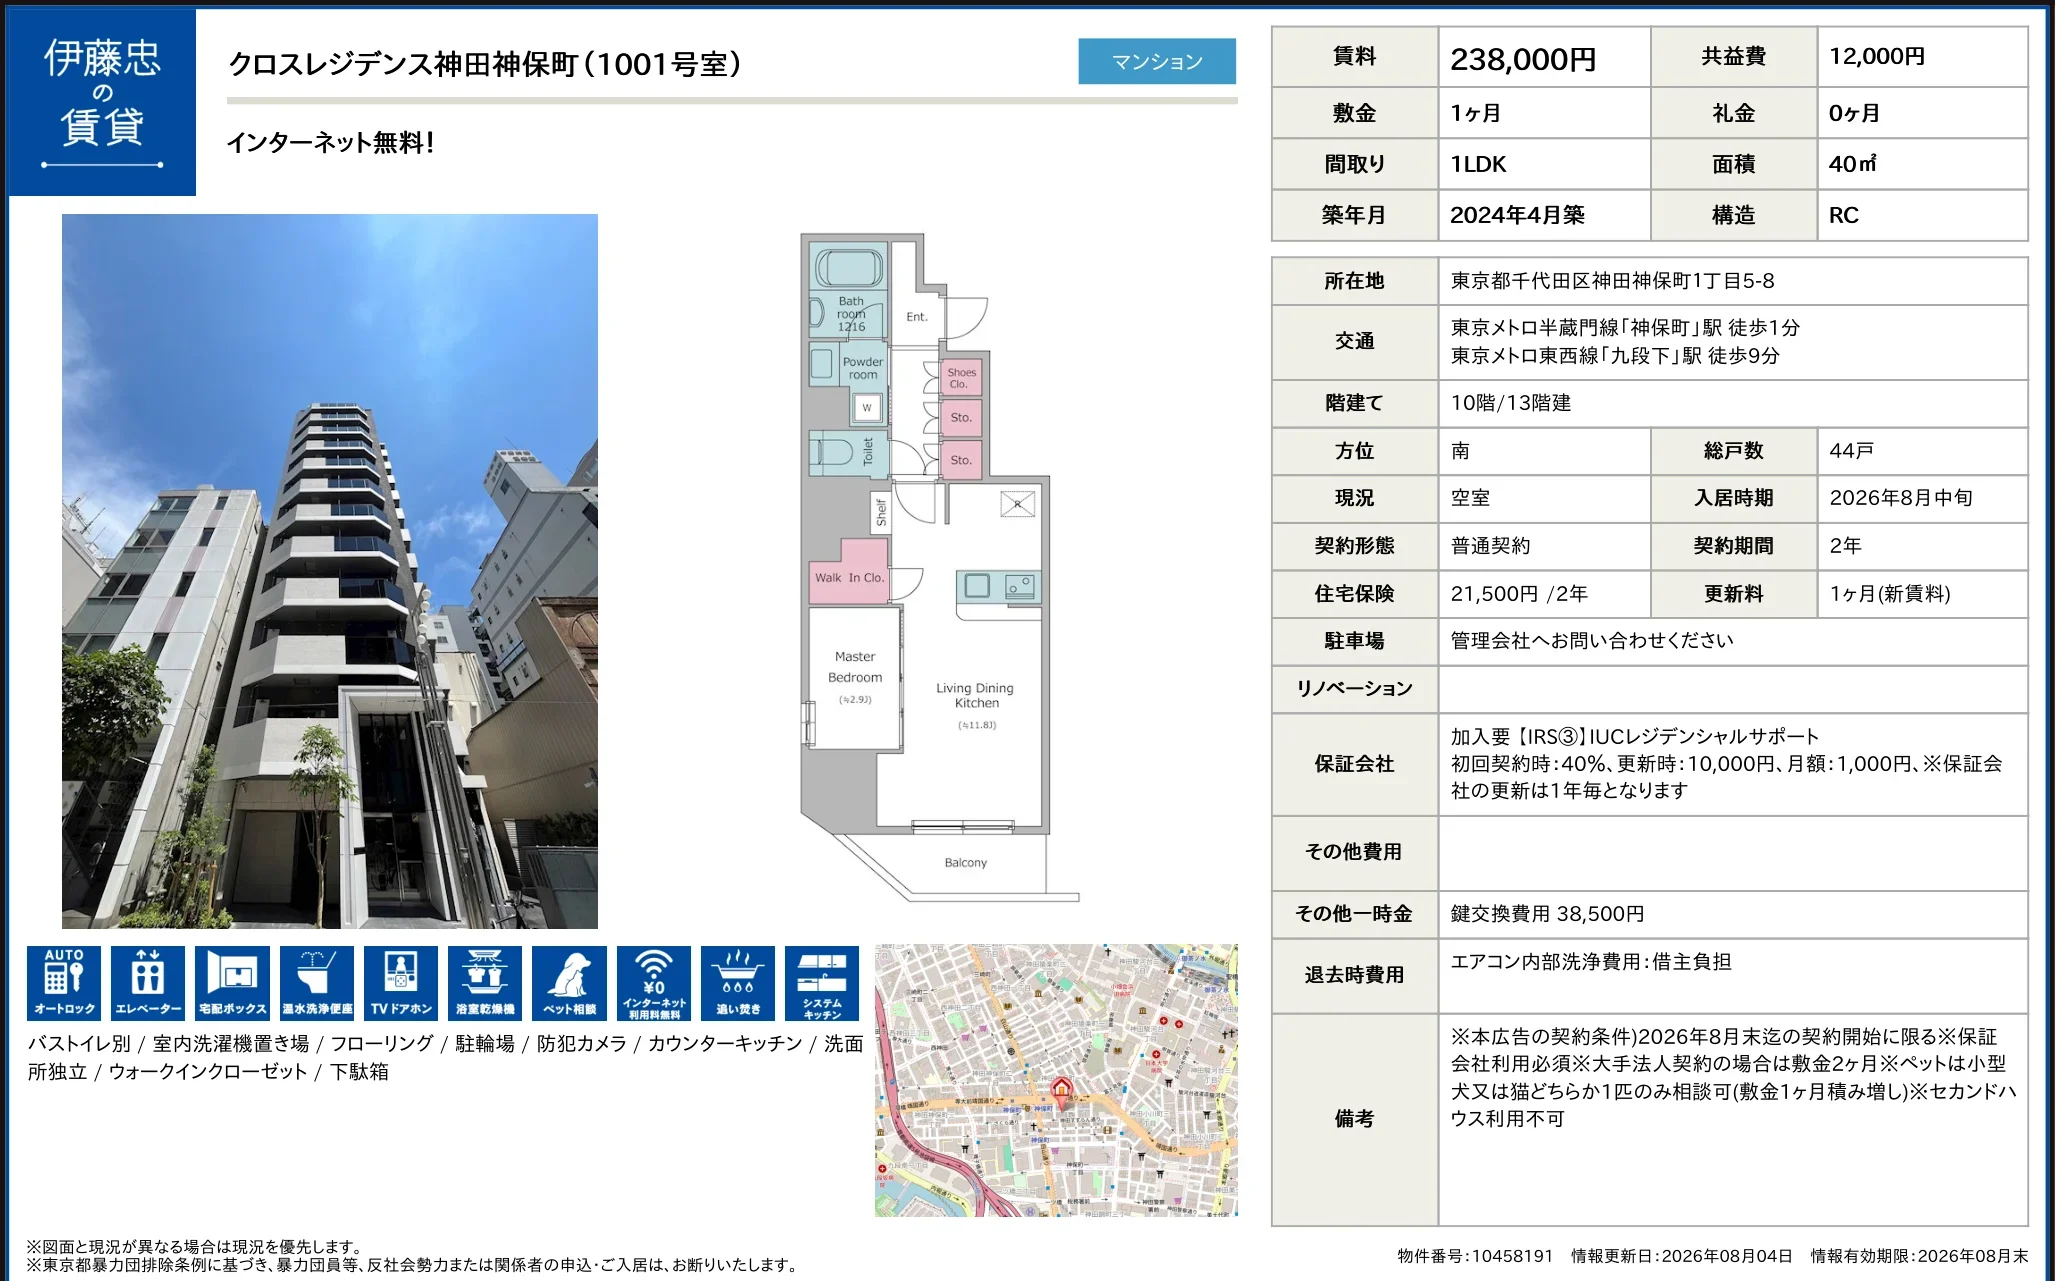Click the 温水洗浄便座 washlet icon
The image size is (2056, 1281).
click(x=317, y=983)
